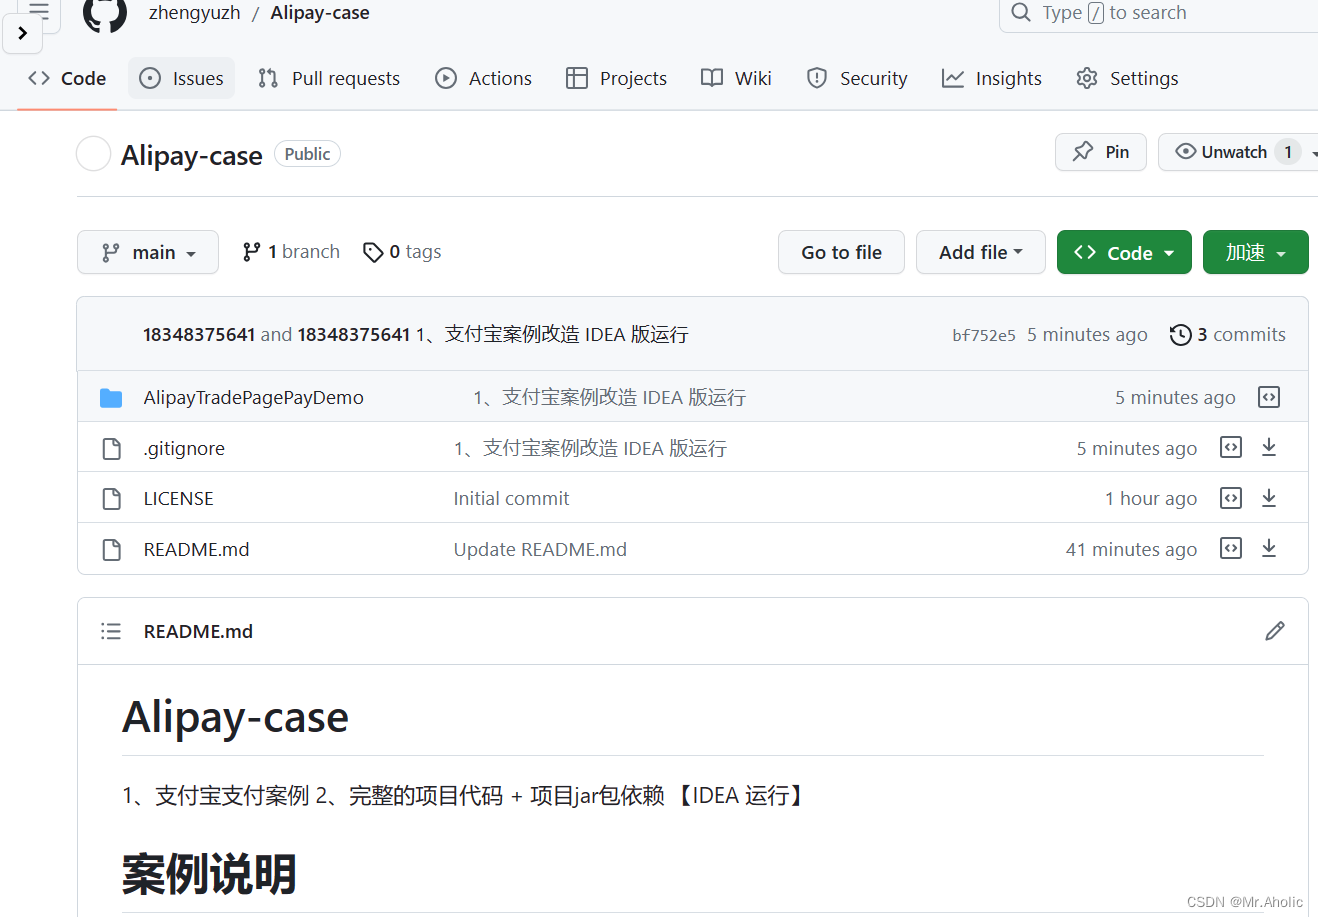Switch to the Settings tab
Image resolution: width=1318 pixels, height=917 pixels.
[1127, 78]
